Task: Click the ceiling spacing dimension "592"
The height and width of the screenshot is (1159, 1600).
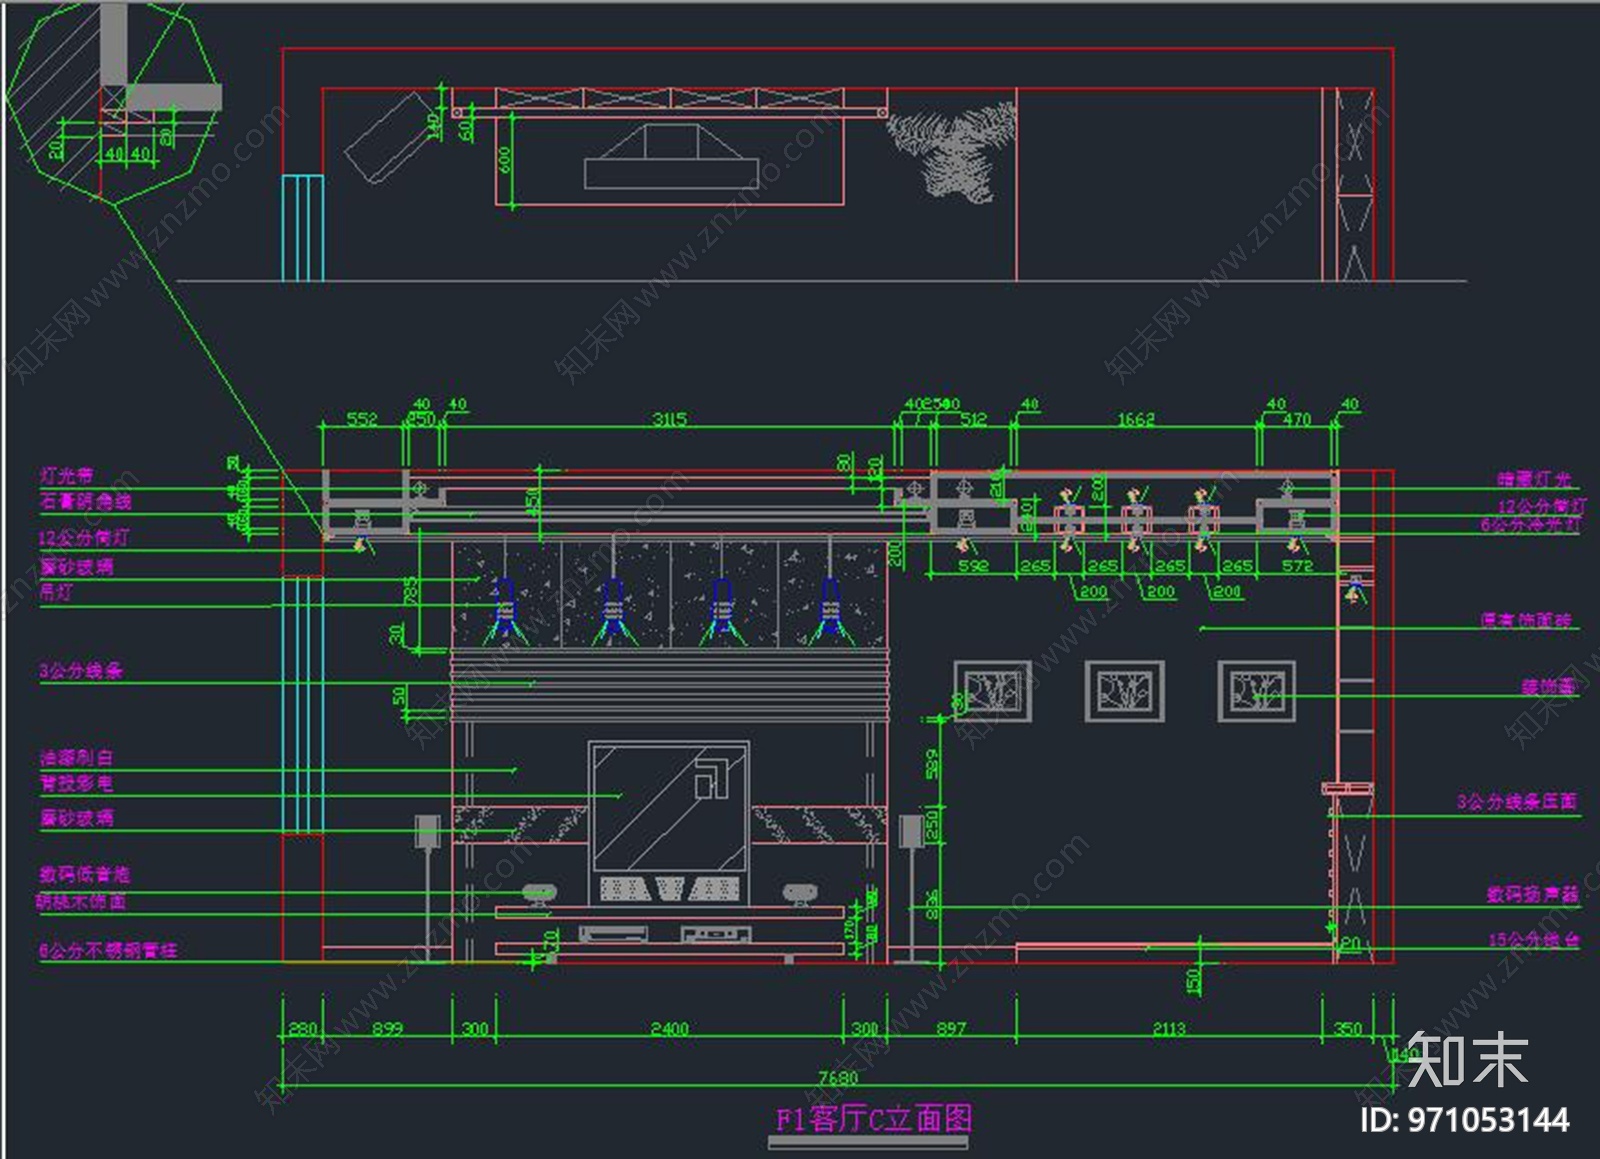Action: point(973,565)
